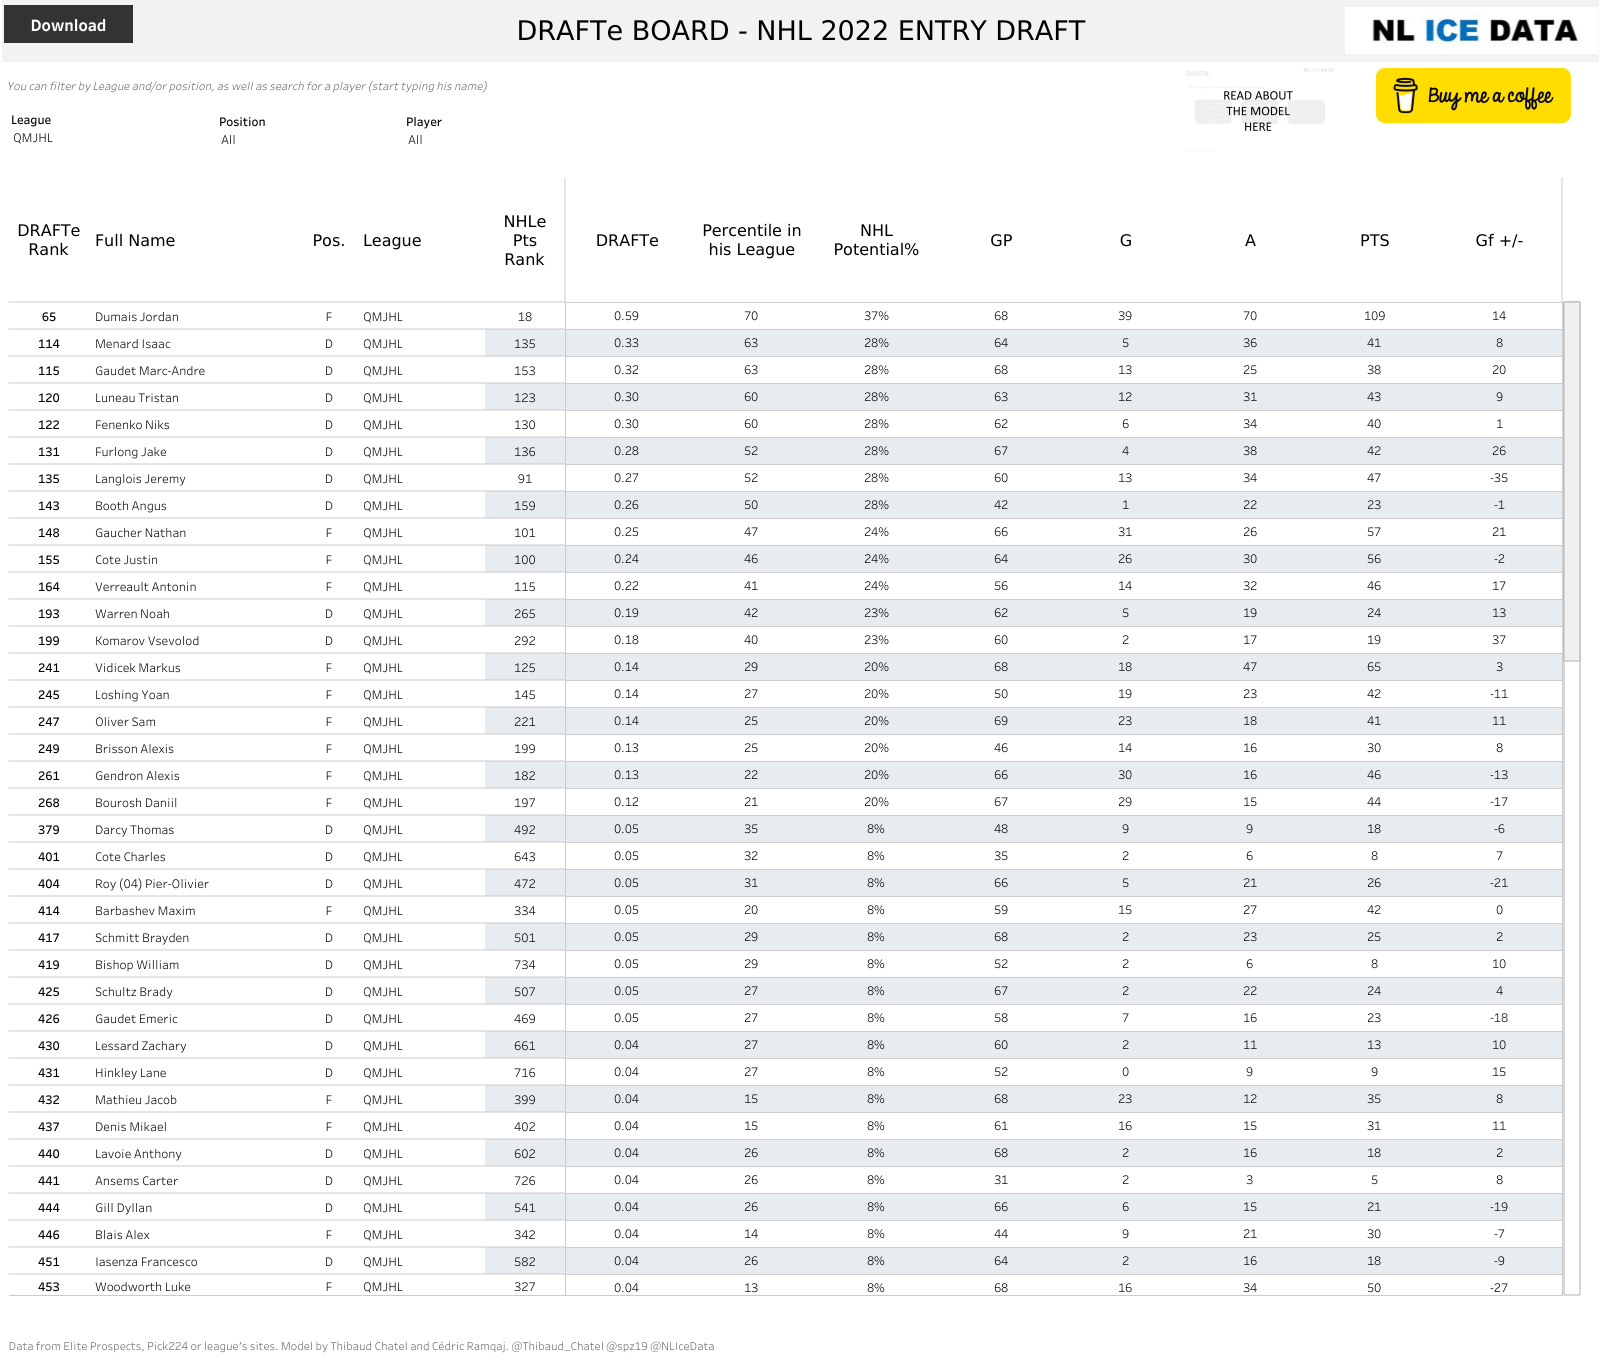Select player name Booth Angus
Image resolution: width=1599 pixels, height=1365 pixels.
[131, 506]
